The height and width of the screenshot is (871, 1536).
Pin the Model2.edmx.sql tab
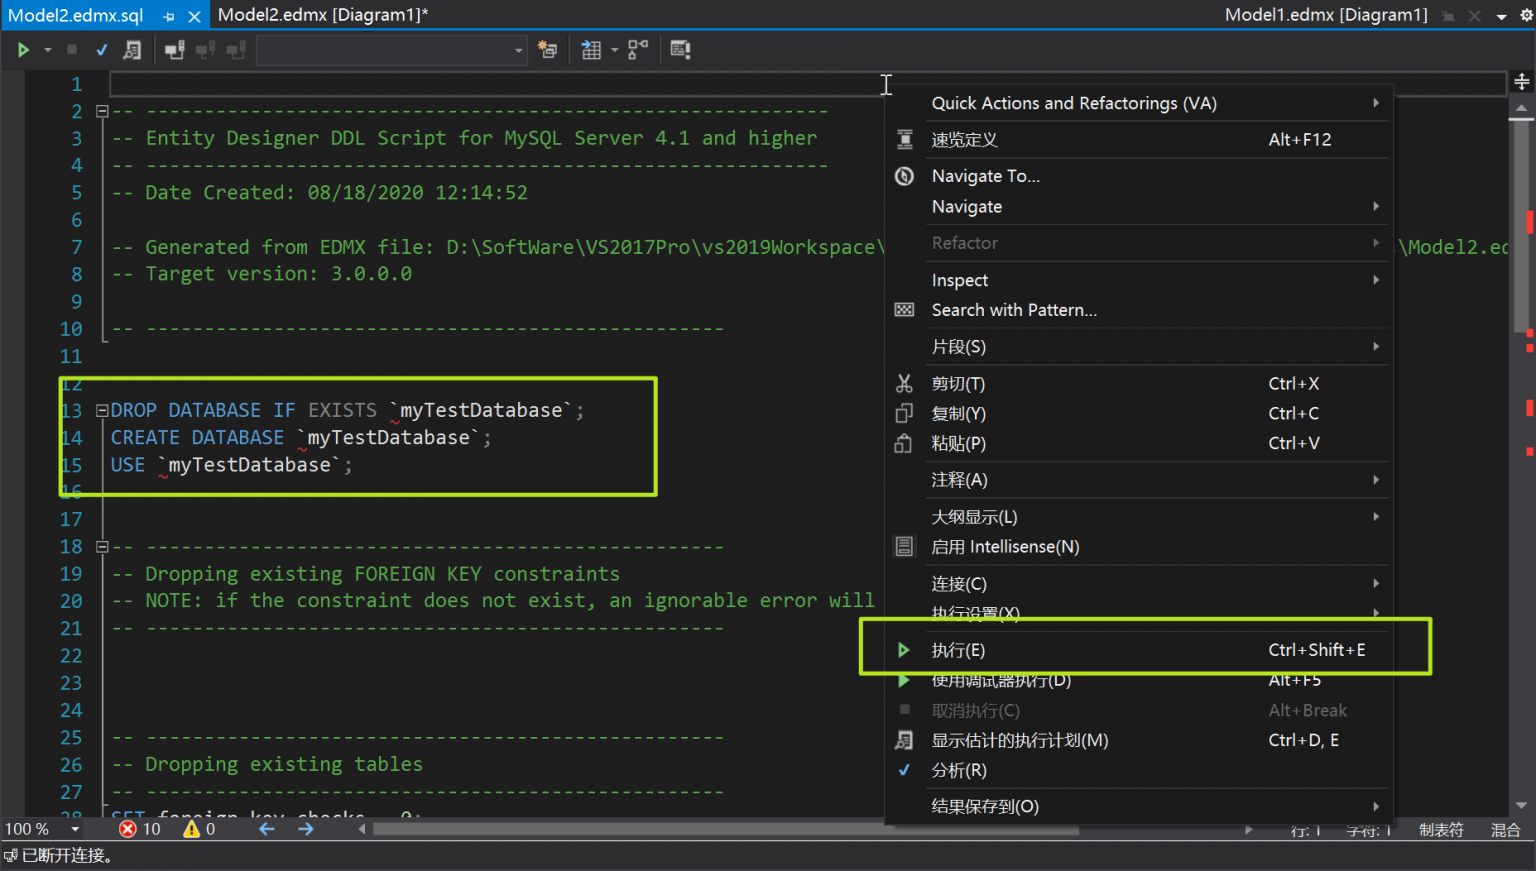point(169,16)
